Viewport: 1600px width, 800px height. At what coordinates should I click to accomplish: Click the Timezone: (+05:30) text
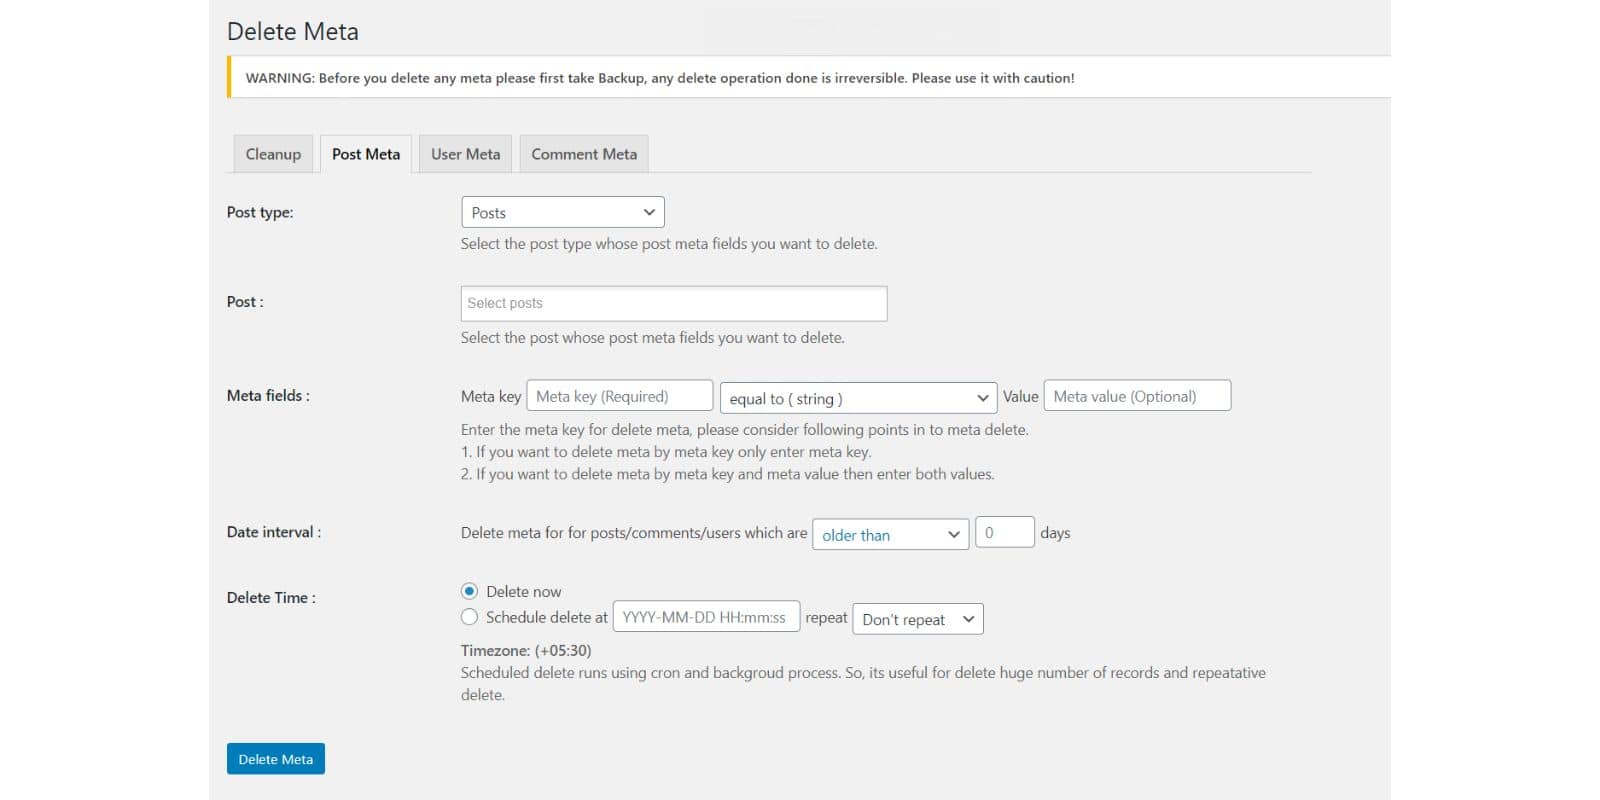click(x=526, y=650)
